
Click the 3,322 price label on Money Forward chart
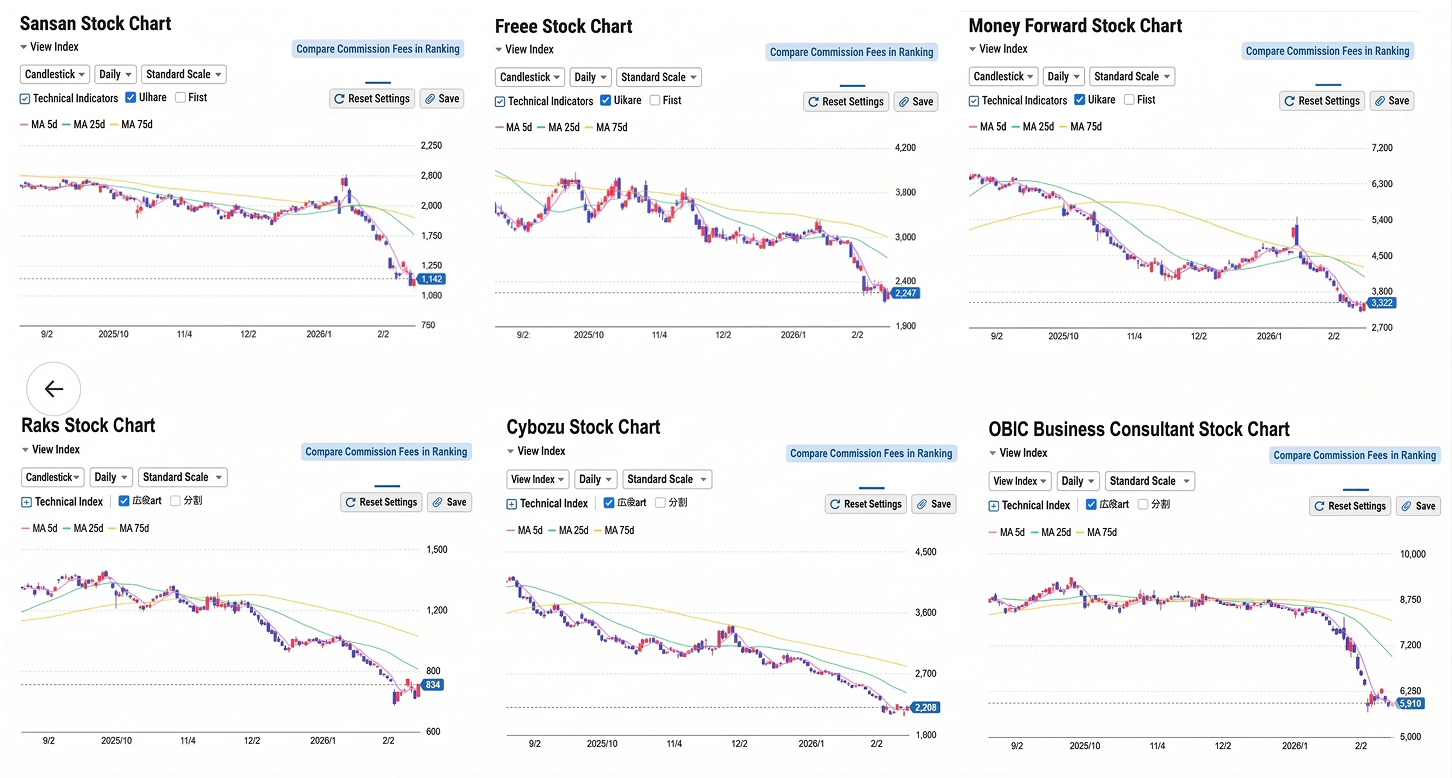click(x=1381, y=302)
